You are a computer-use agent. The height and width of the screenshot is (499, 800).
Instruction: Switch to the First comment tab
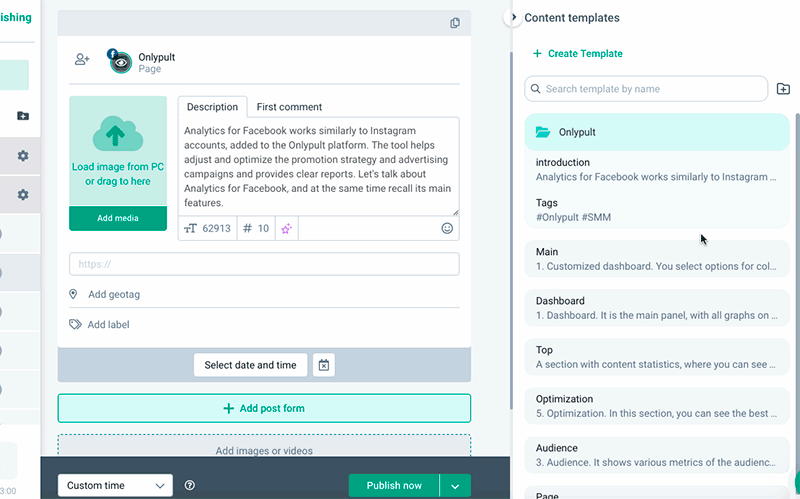[x=289, y=107]
